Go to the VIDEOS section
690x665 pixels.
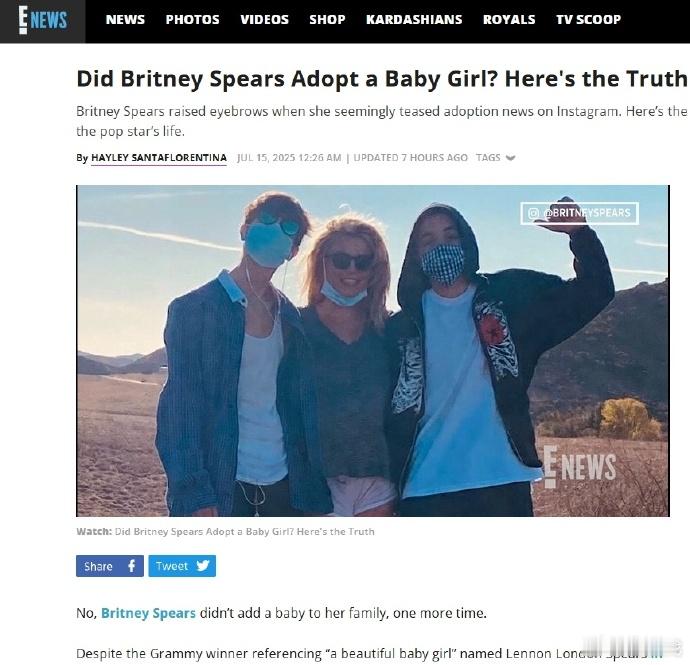(x=264, y=19)
